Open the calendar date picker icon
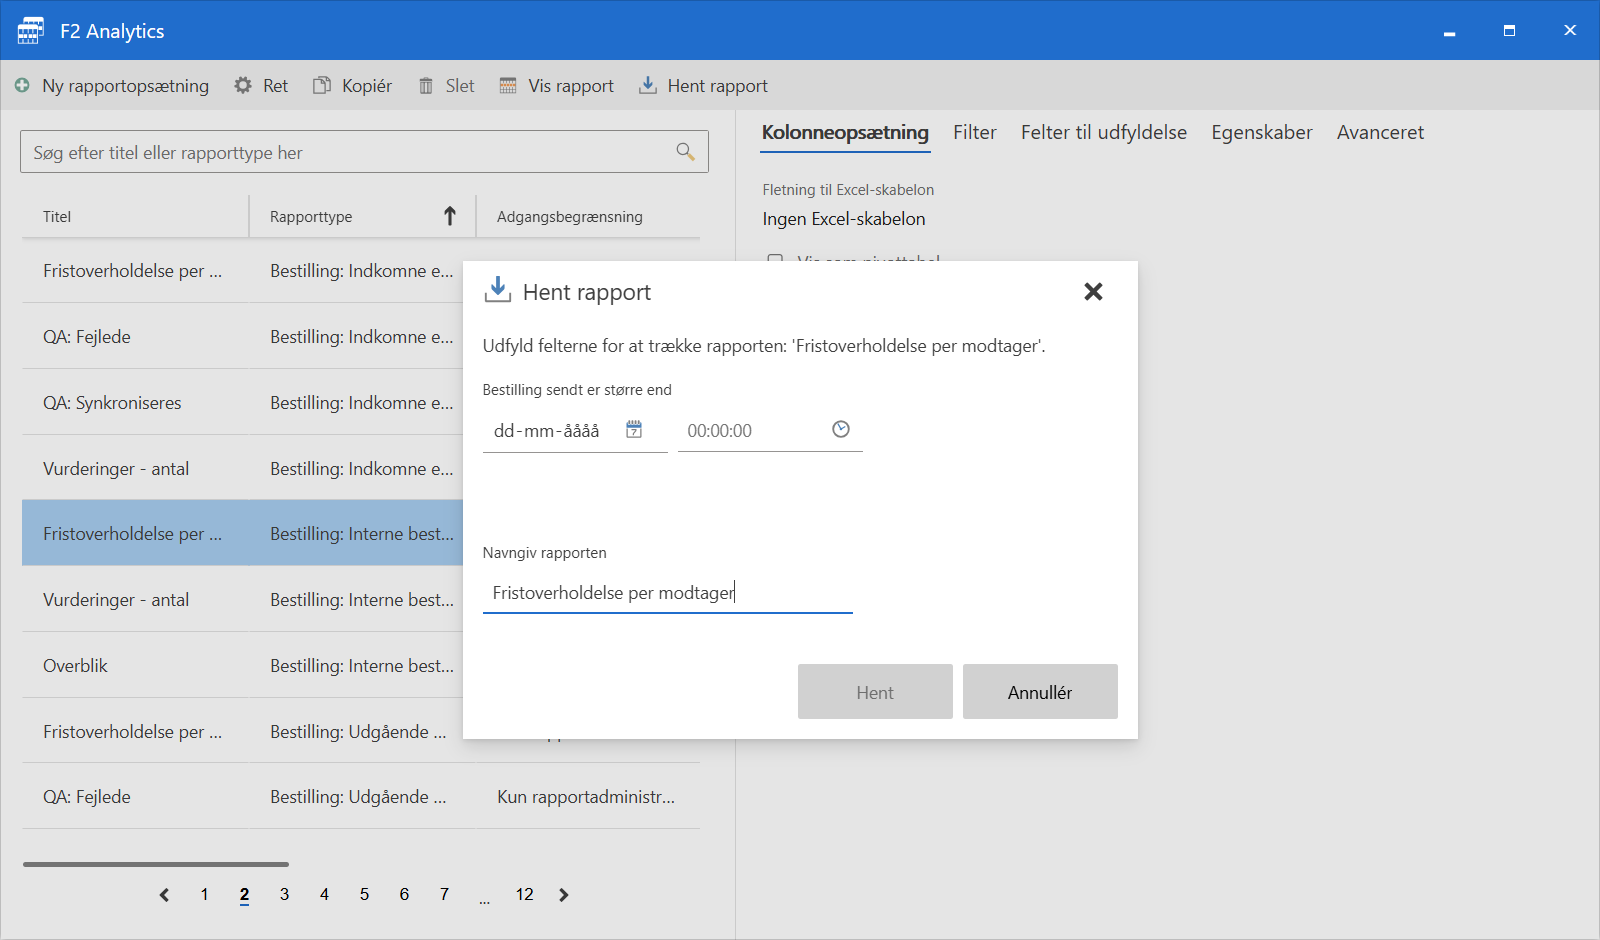This screenshot has width=1600, height=940. pyautogui.click(x=634, y=429)
